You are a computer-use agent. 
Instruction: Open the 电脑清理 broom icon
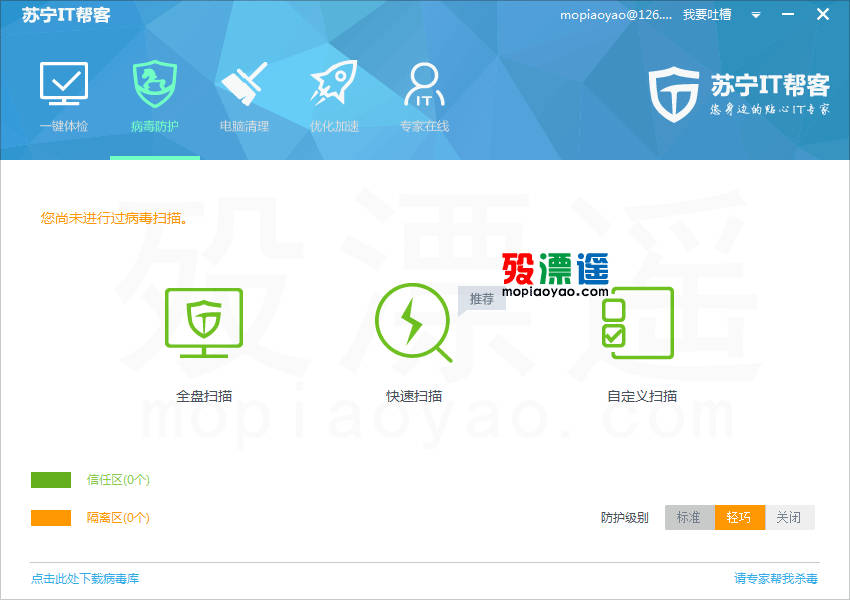[x=244, y=83]
